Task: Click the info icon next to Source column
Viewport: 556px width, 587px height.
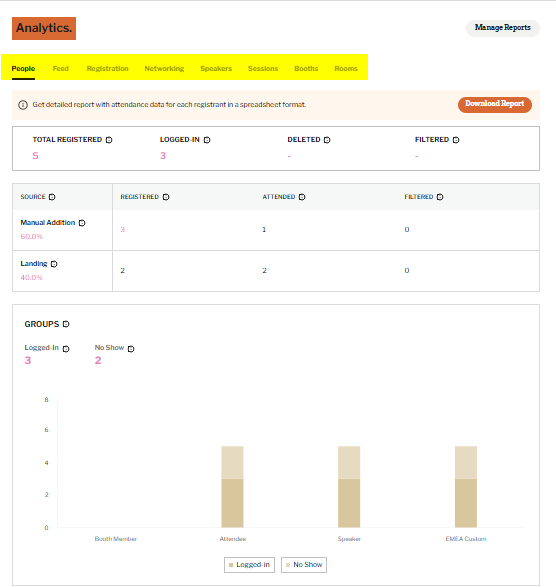Action: click(x=52, y=197)
